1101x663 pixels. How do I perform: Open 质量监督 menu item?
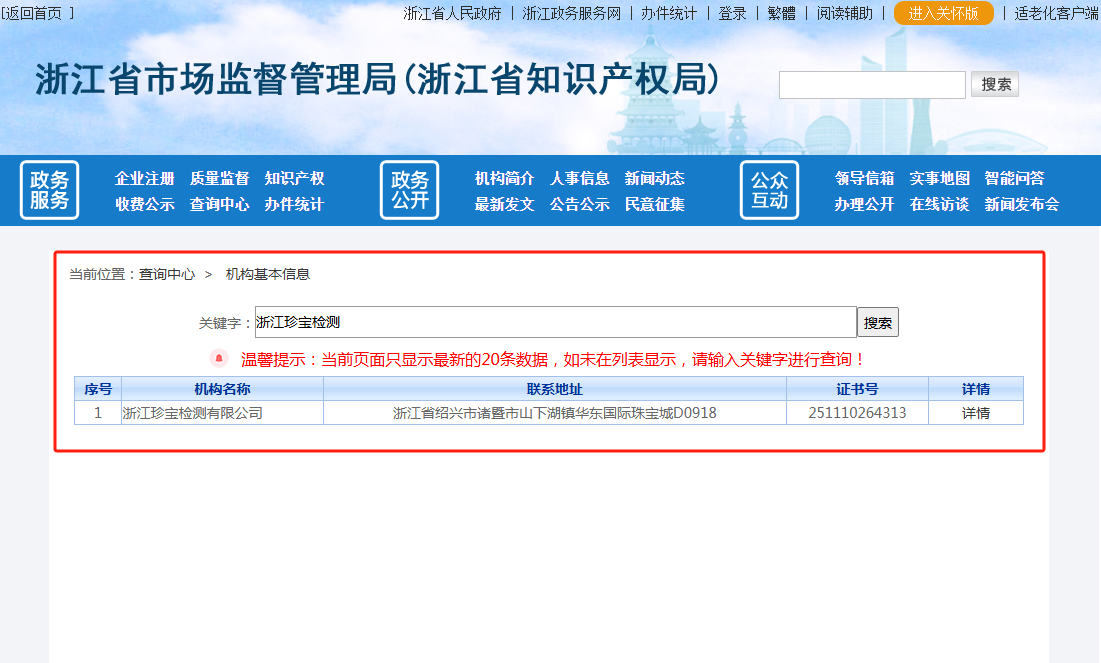[x=220, y=178]
